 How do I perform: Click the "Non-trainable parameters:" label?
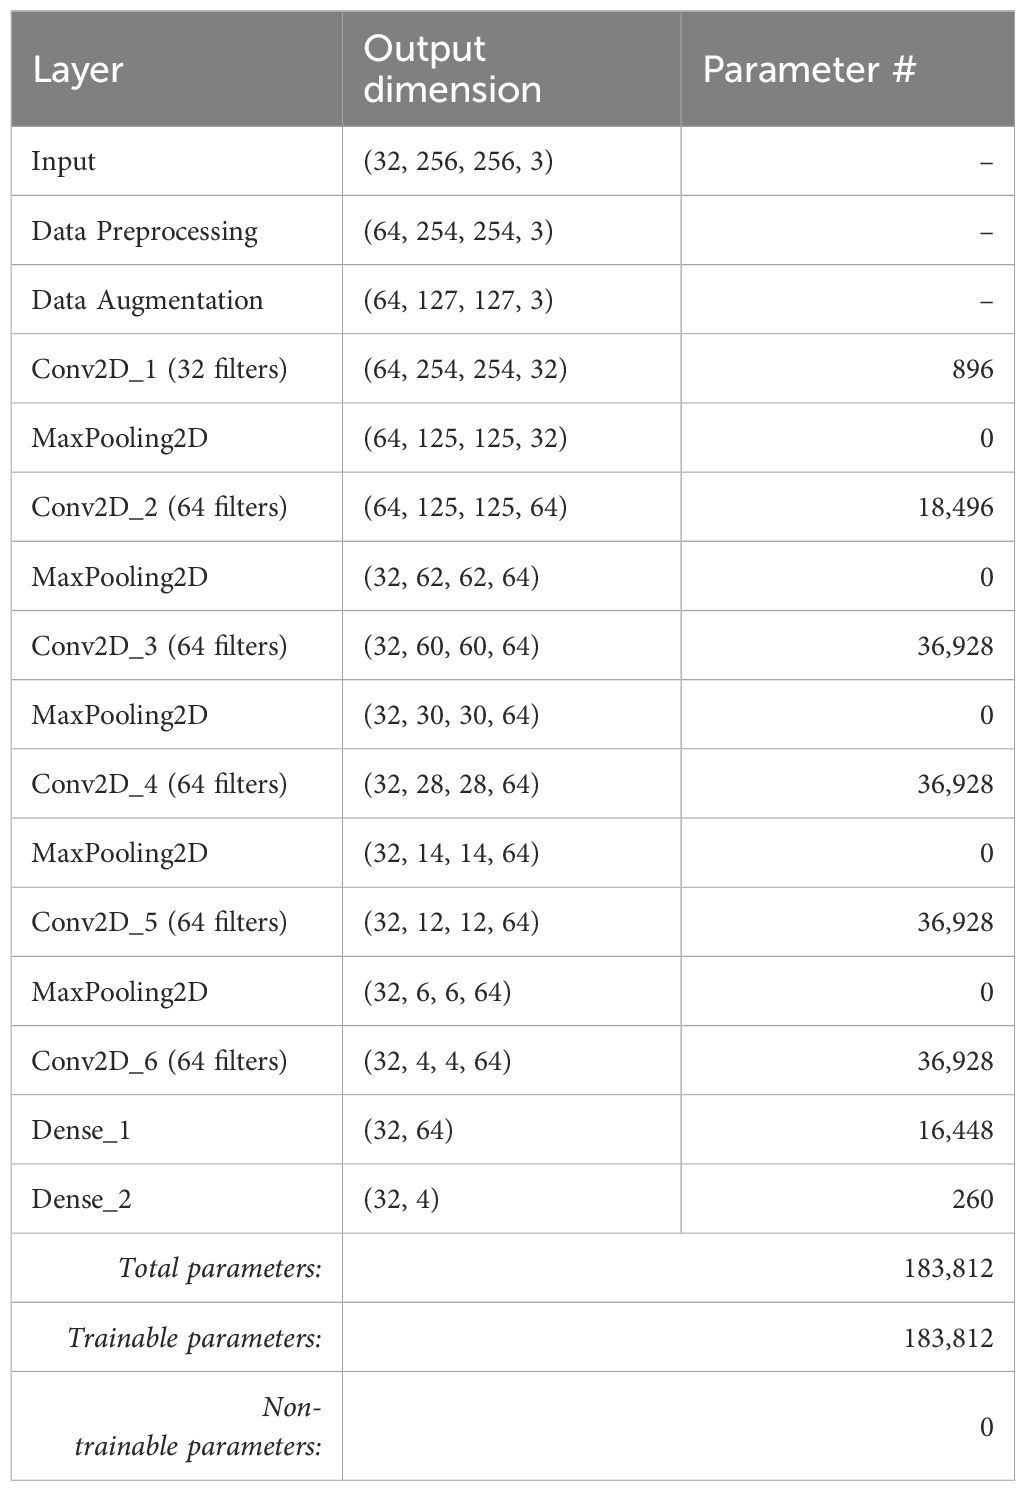[198, 1426]
